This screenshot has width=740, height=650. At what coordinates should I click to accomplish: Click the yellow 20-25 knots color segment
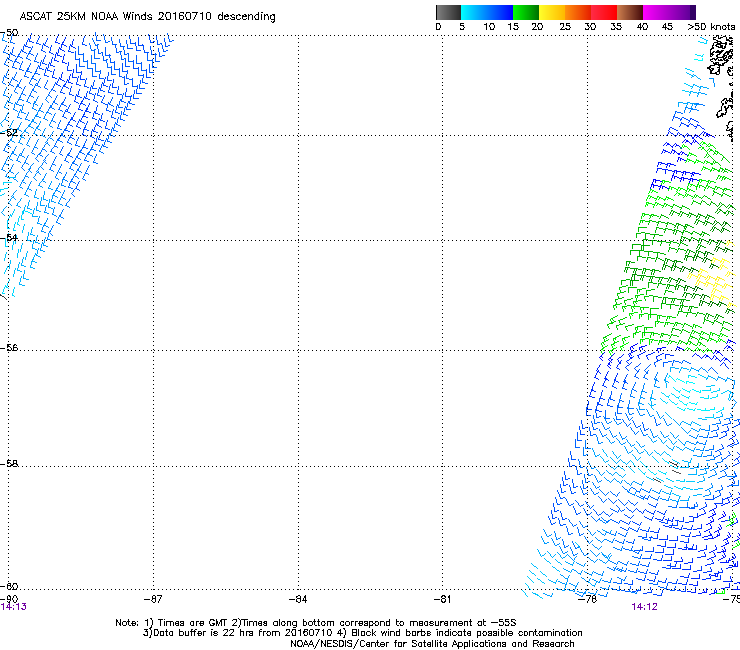[552, 12]
